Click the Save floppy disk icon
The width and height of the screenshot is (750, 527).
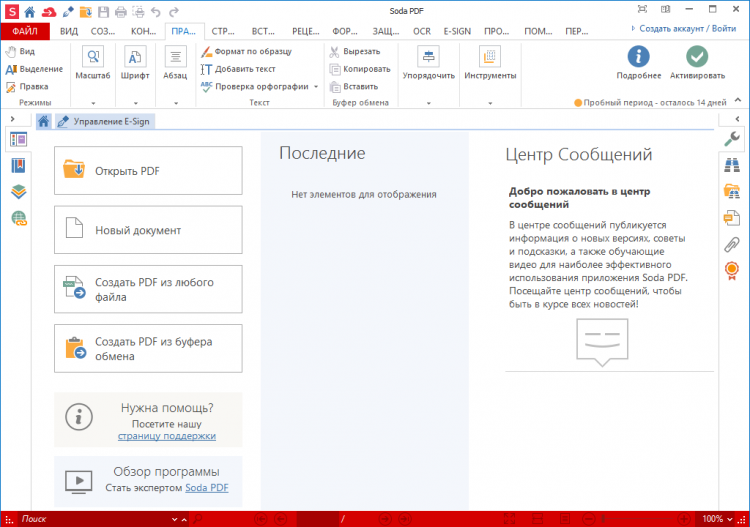pos(103,11)
